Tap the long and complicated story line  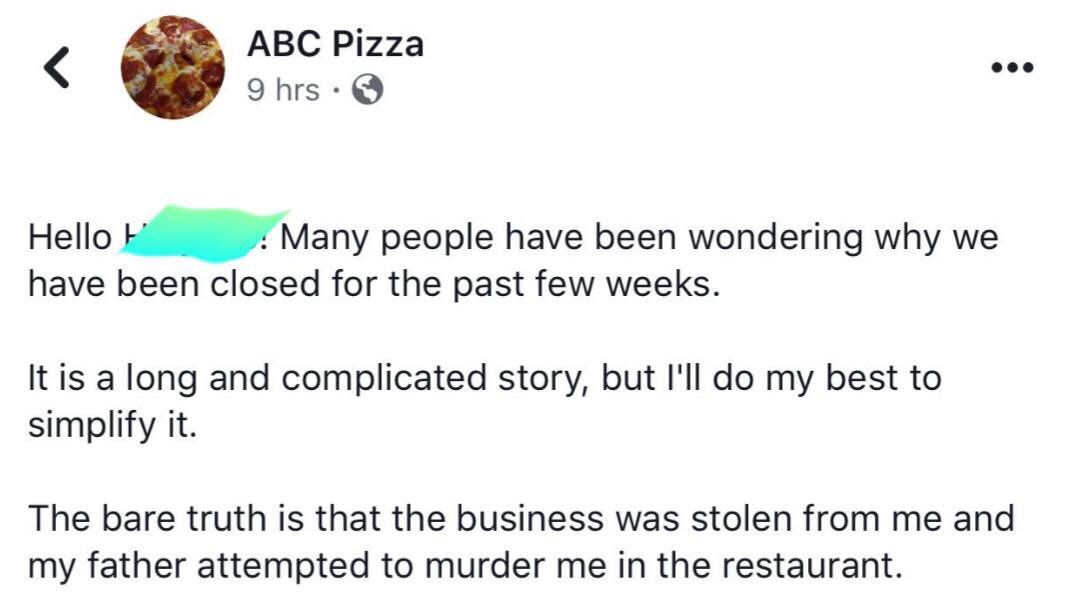[x=484, y=381]
